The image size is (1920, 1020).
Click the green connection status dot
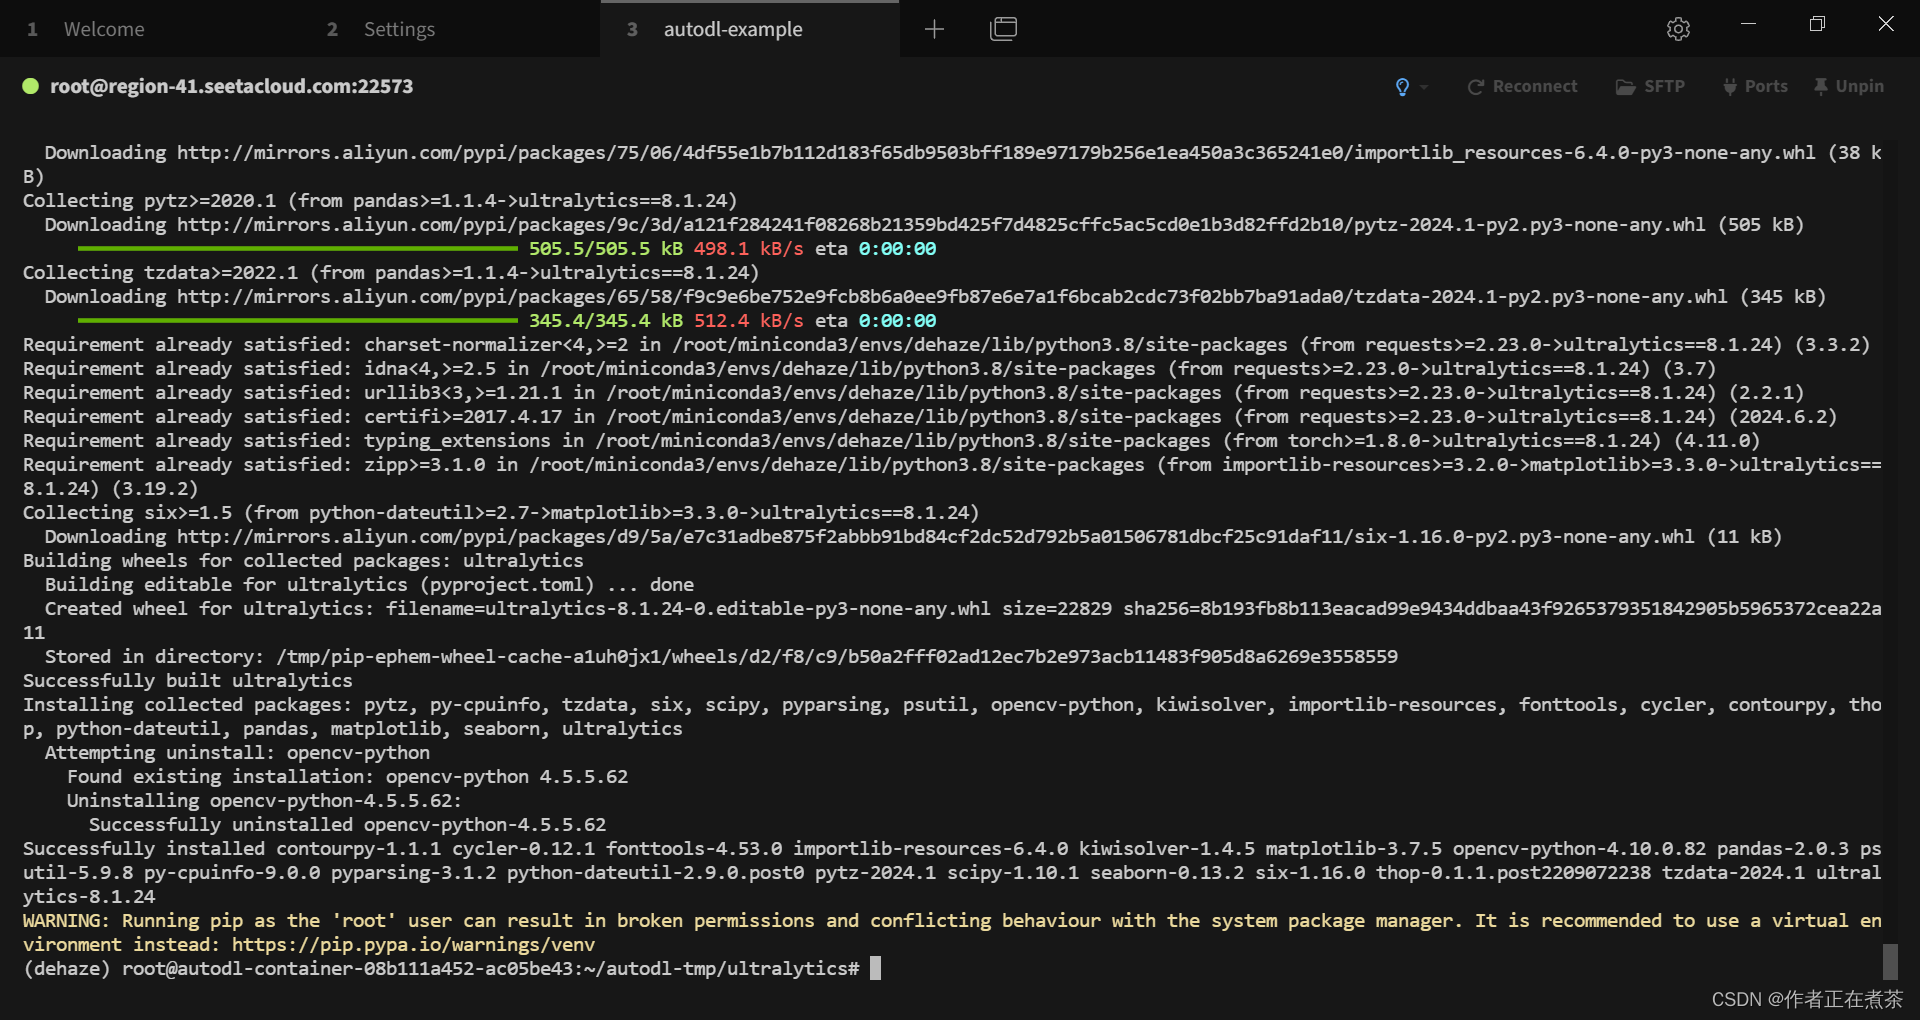pyautogui.click(x=30, y=87)
